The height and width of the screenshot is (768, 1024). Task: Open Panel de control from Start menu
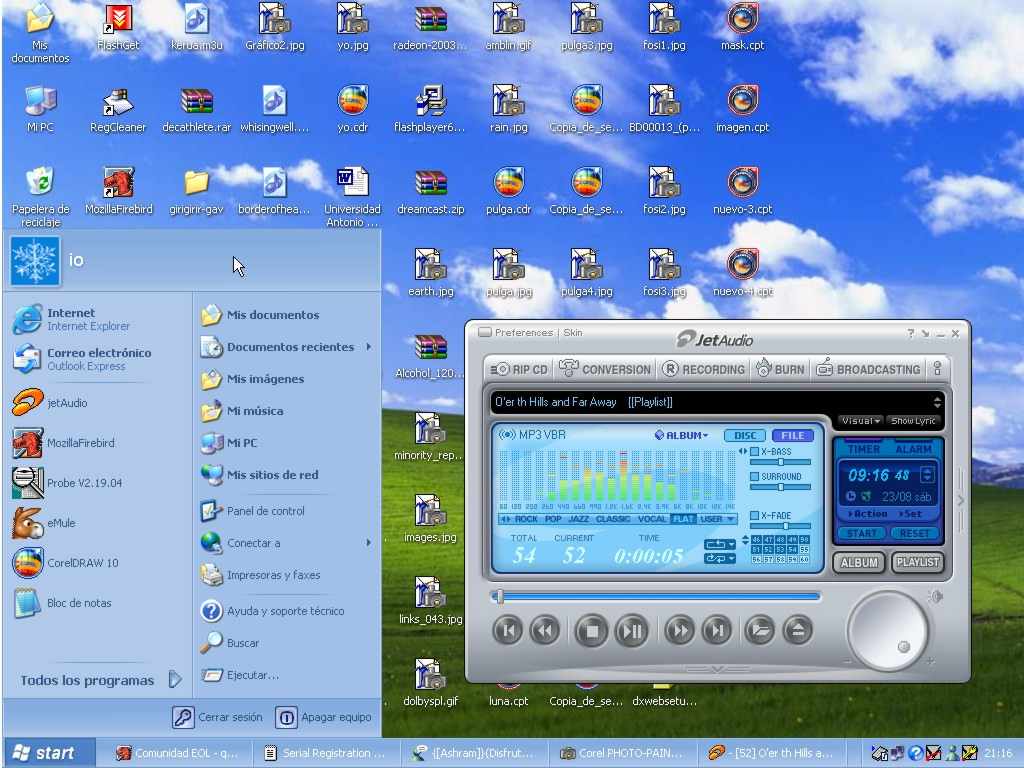[265, 511]
